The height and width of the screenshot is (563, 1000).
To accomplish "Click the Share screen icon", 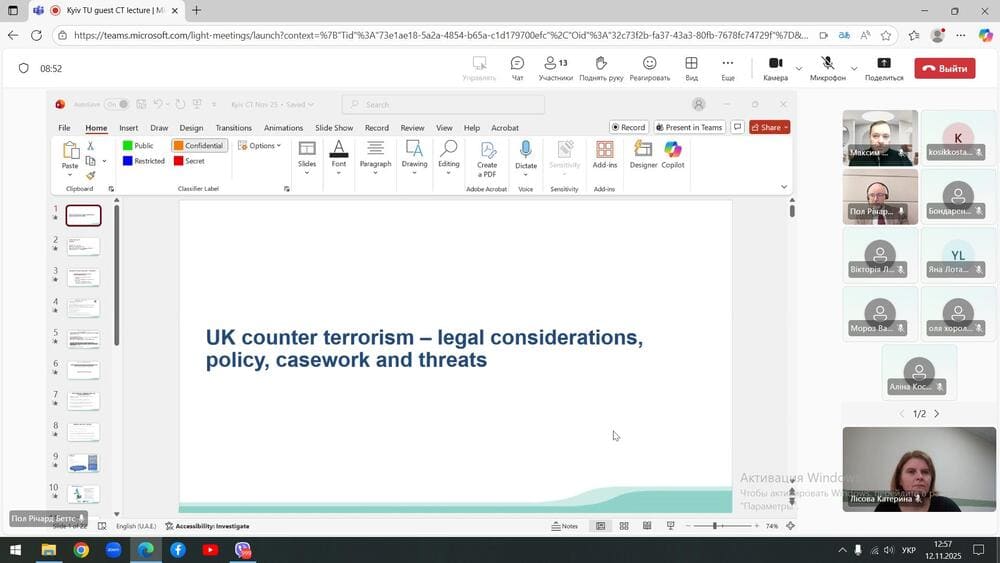I will point(883,68).
